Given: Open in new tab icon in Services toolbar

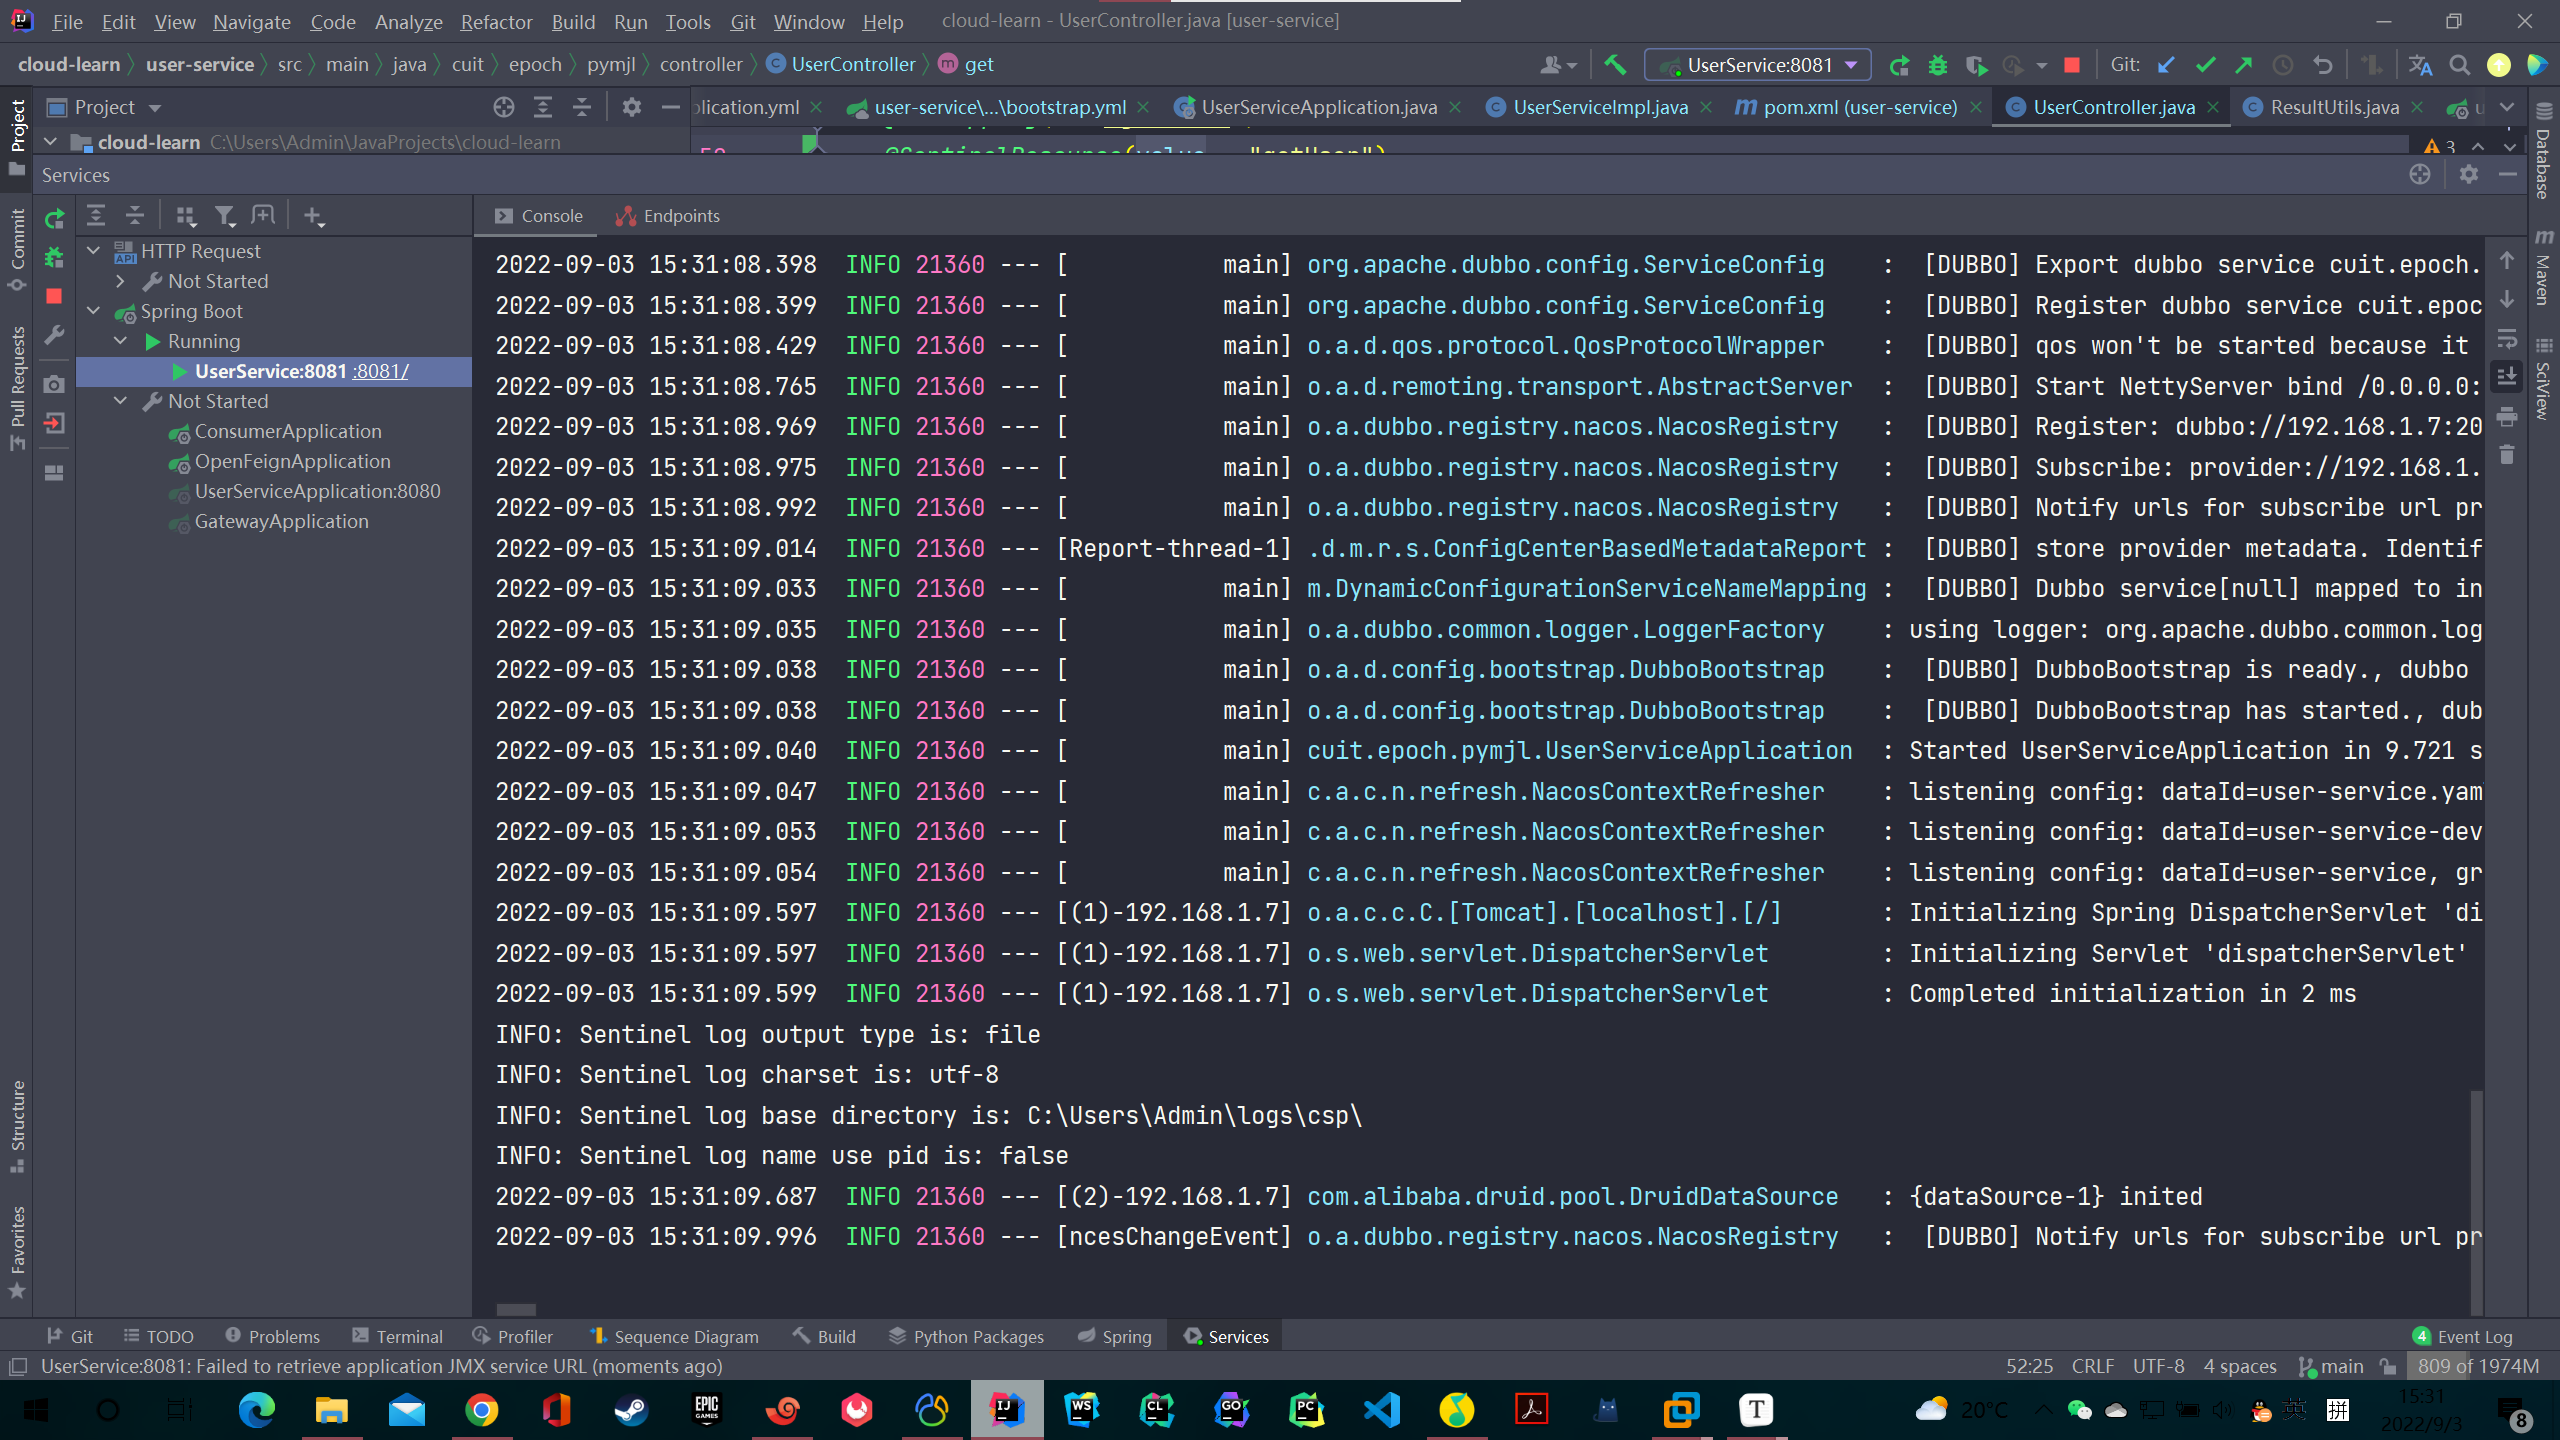Looking at the screenshot, I should click(x=263, y=215).
